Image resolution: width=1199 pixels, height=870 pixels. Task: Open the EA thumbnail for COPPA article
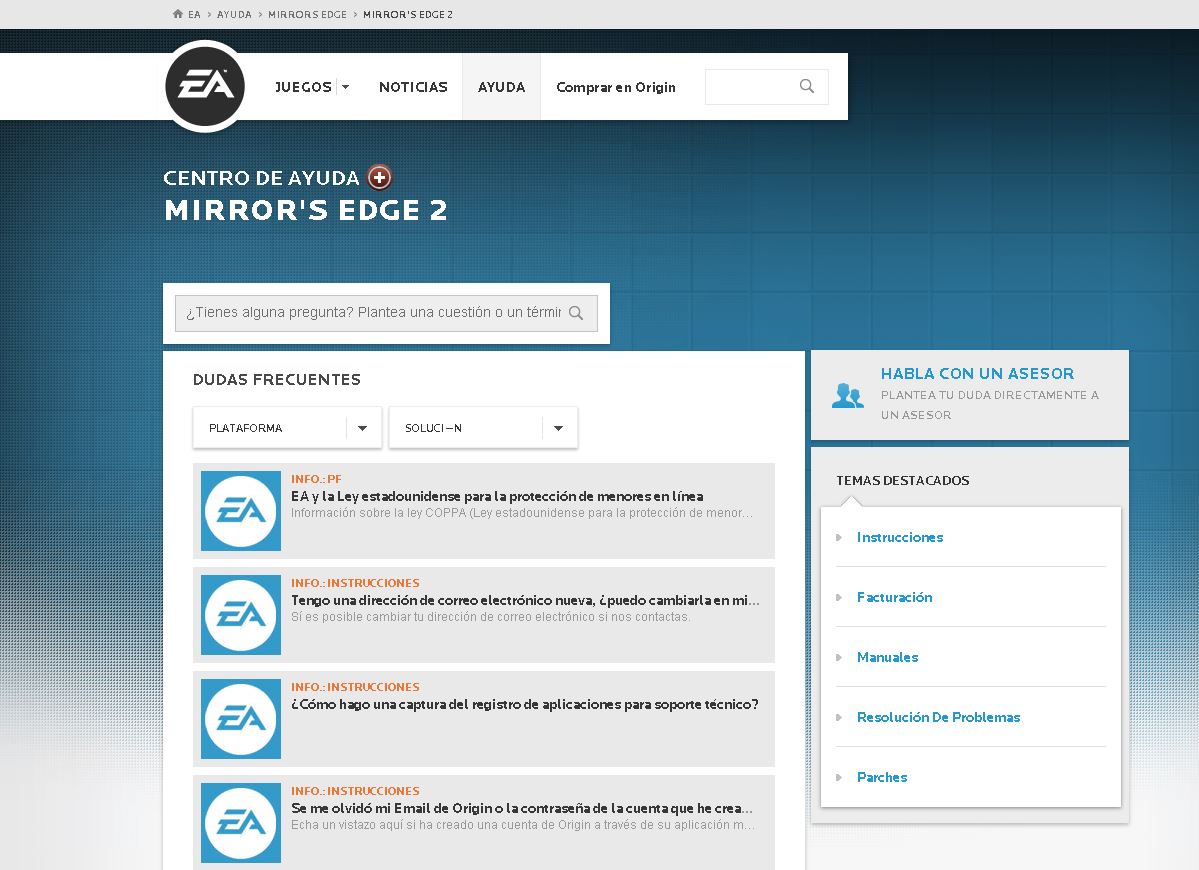click(x=241, y=511)
